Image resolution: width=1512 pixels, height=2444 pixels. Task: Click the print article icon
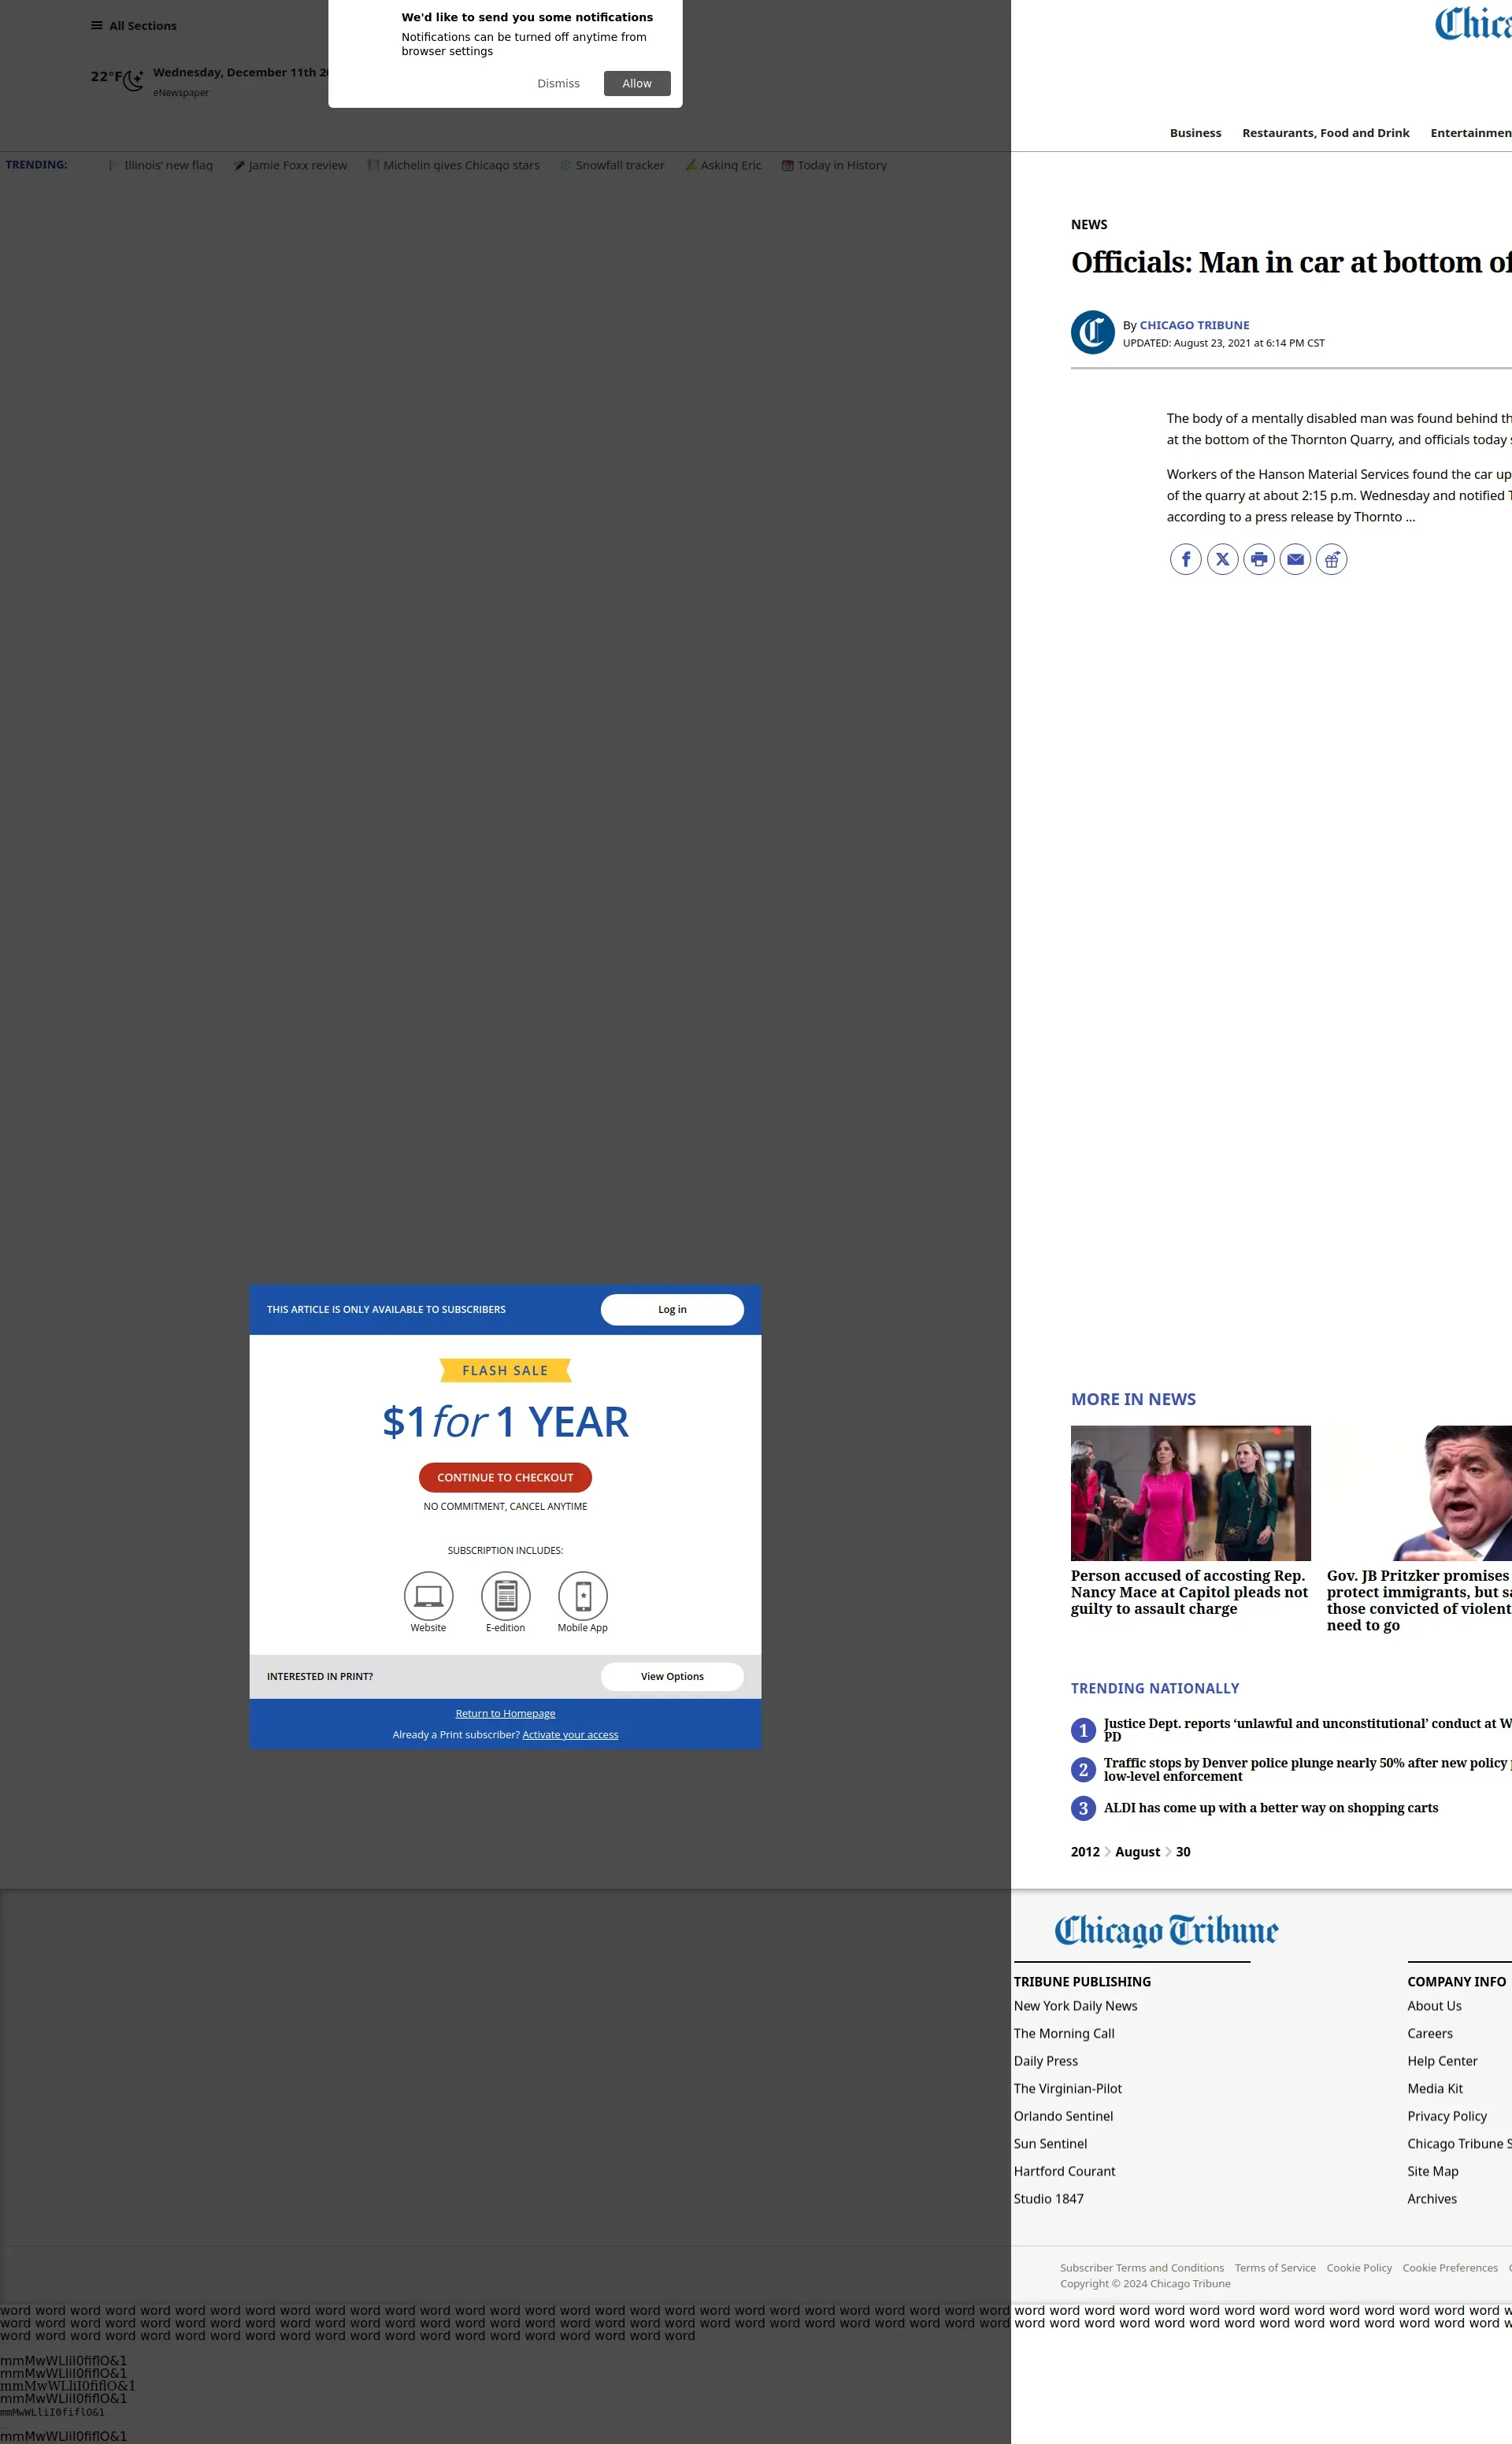coord(1259,559)
